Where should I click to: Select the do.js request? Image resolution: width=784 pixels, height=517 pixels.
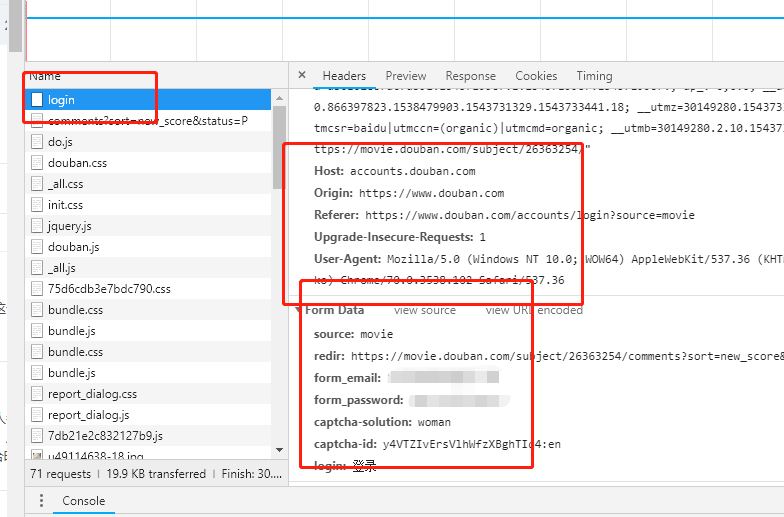coord(148,142)
